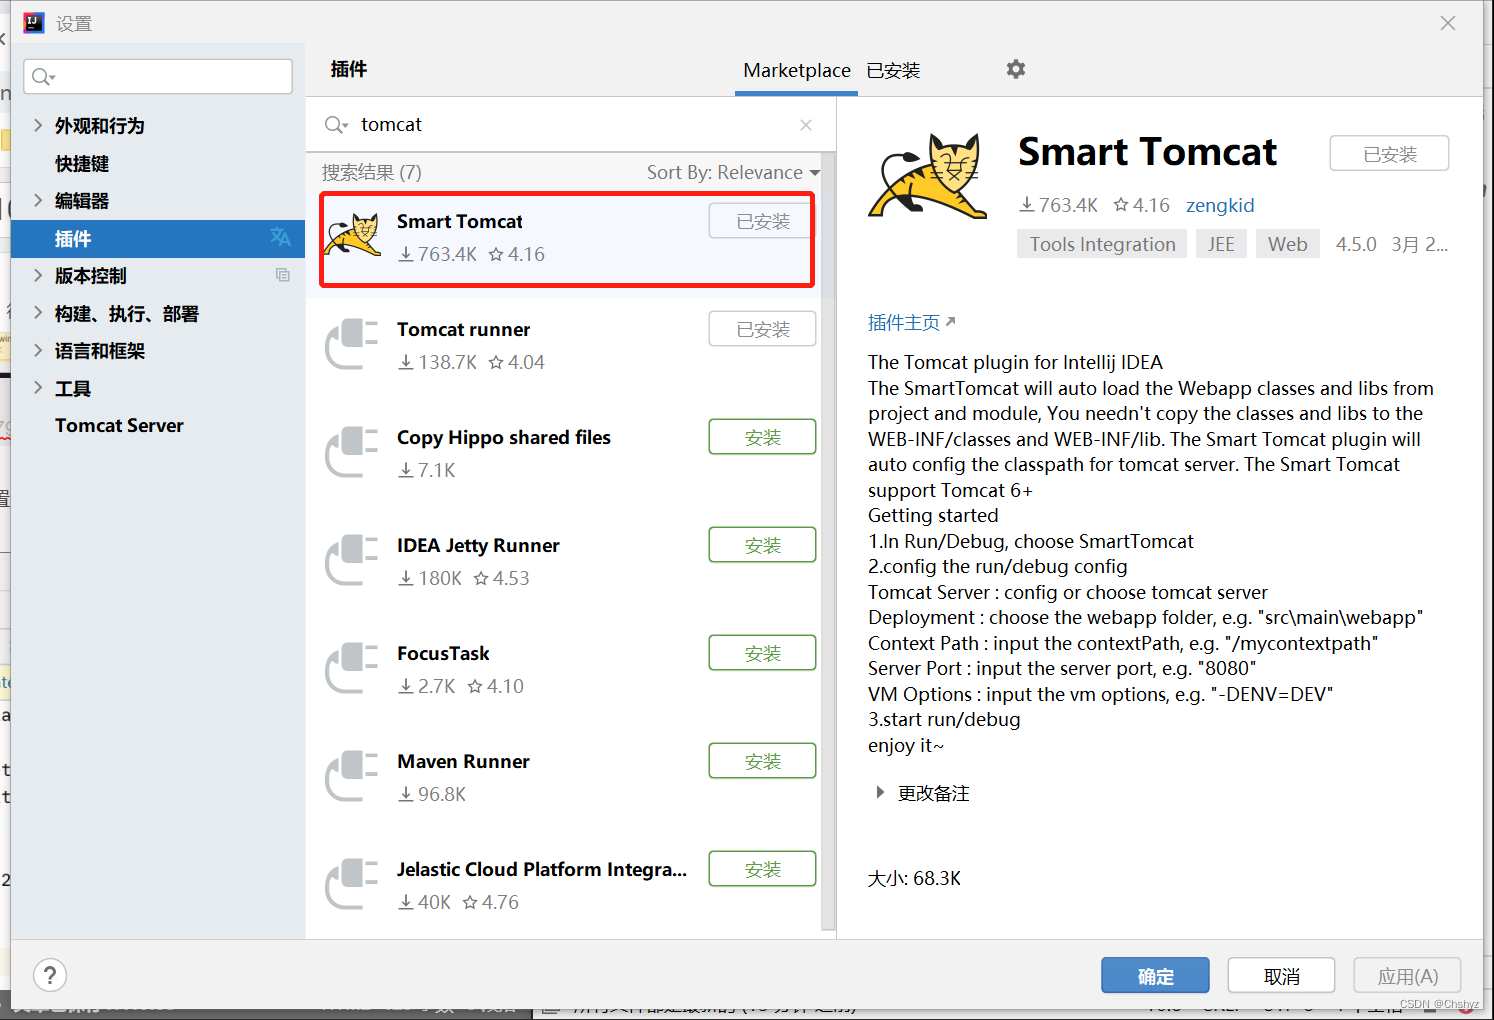Screen dimensions: 1494x1020
Task: Click the Web tag
Action: (1288, 244)
